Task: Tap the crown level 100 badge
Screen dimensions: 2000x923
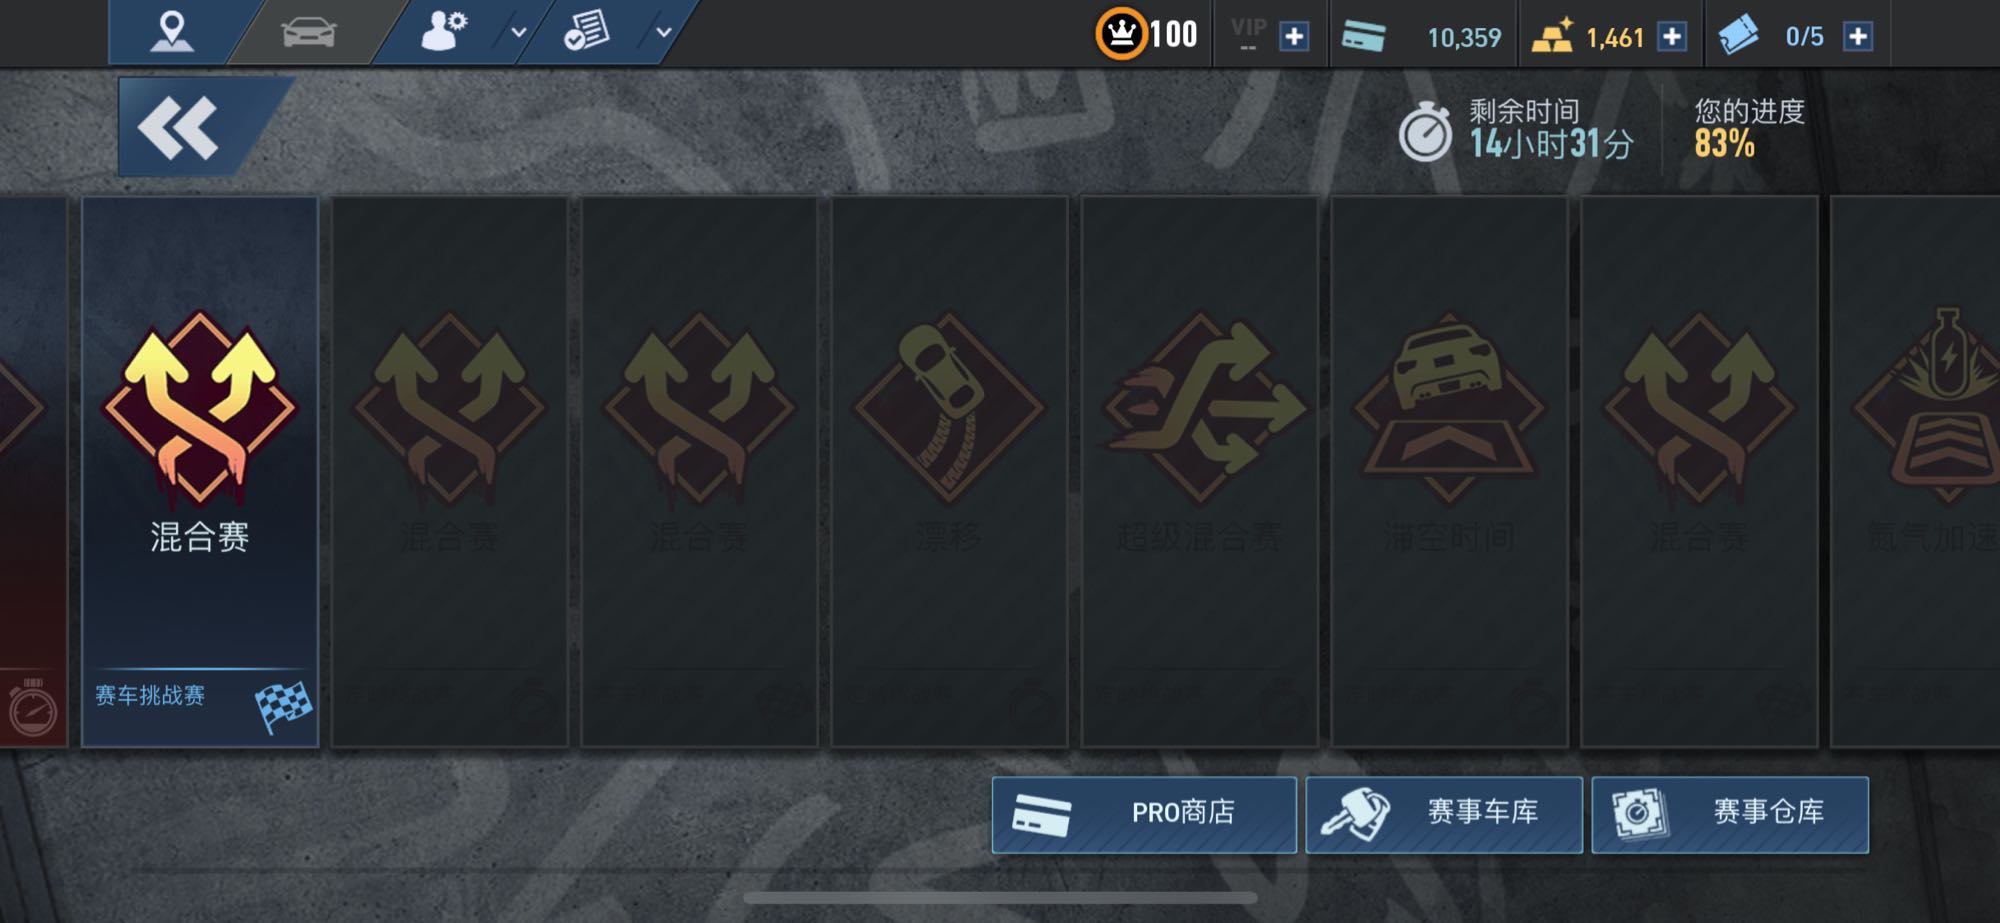Action: click(x=1147, y=34)
